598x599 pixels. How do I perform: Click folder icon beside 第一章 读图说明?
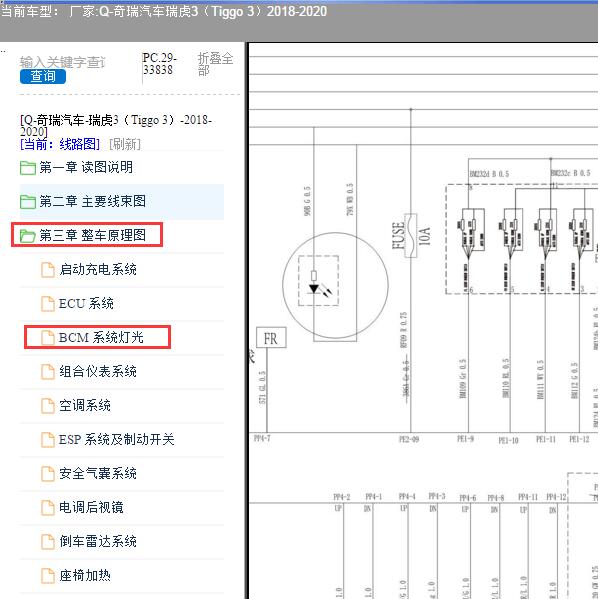pos(28,168)
